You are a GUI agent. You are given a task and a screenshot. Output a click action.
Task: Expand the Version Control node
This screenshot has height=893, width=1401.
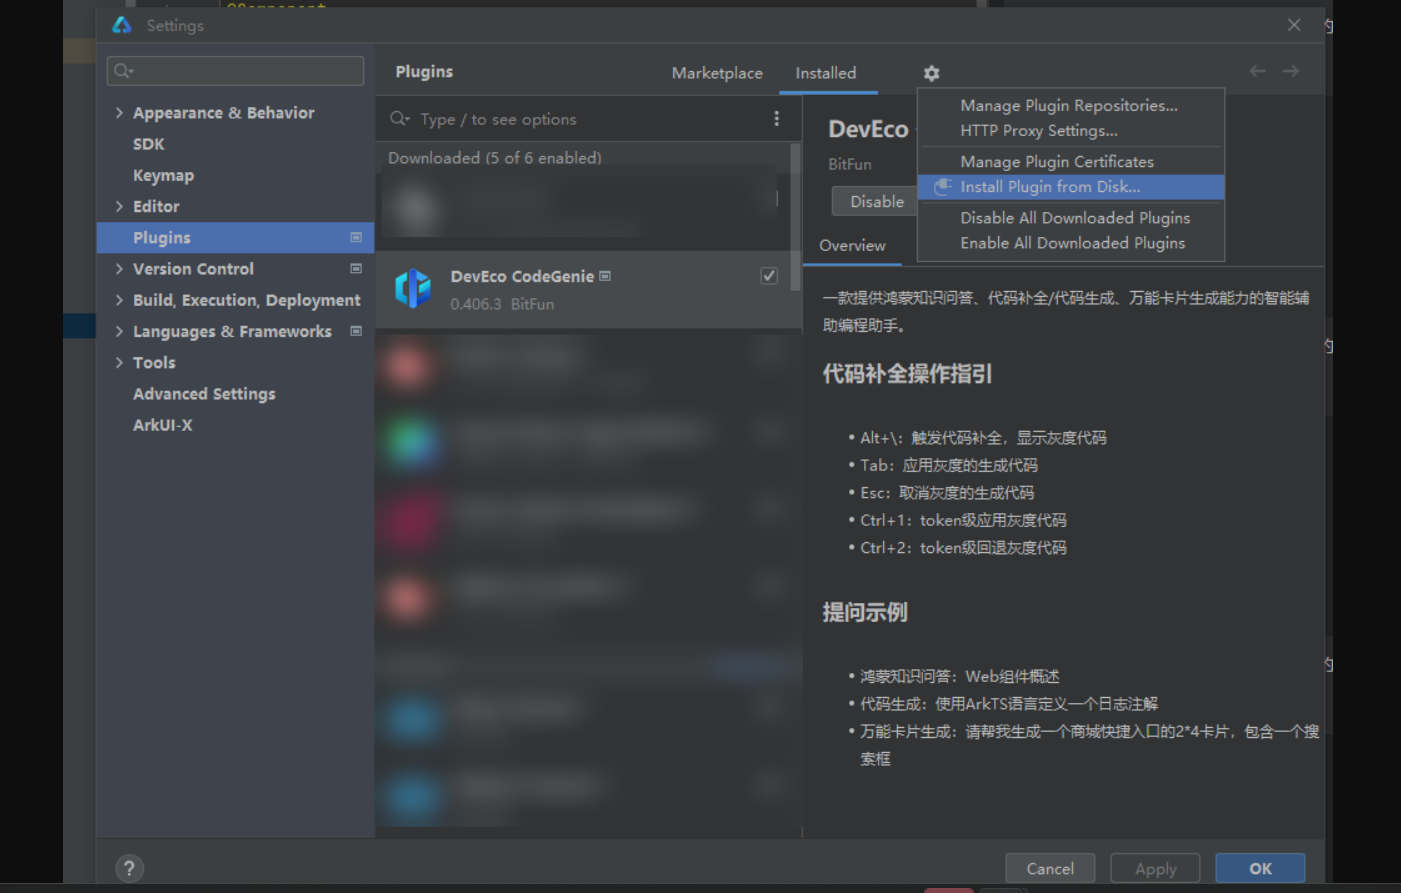[119, 268]
